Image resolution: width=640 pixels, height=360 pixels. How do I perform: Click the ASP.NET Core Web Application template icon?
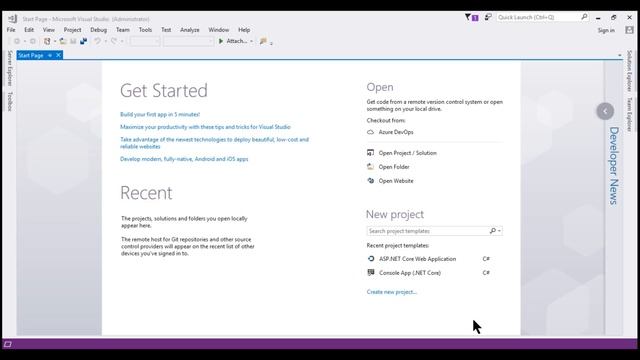pos(371,259)
